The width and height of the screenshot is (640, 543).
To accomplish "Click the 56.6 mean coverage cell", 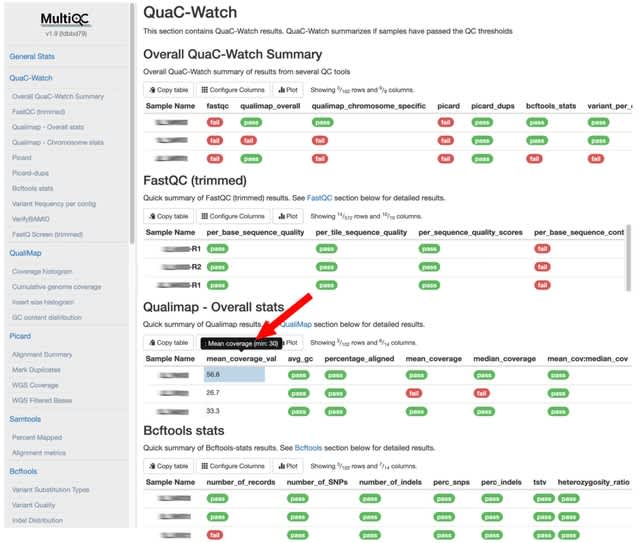I will click(x=234, y=375).
